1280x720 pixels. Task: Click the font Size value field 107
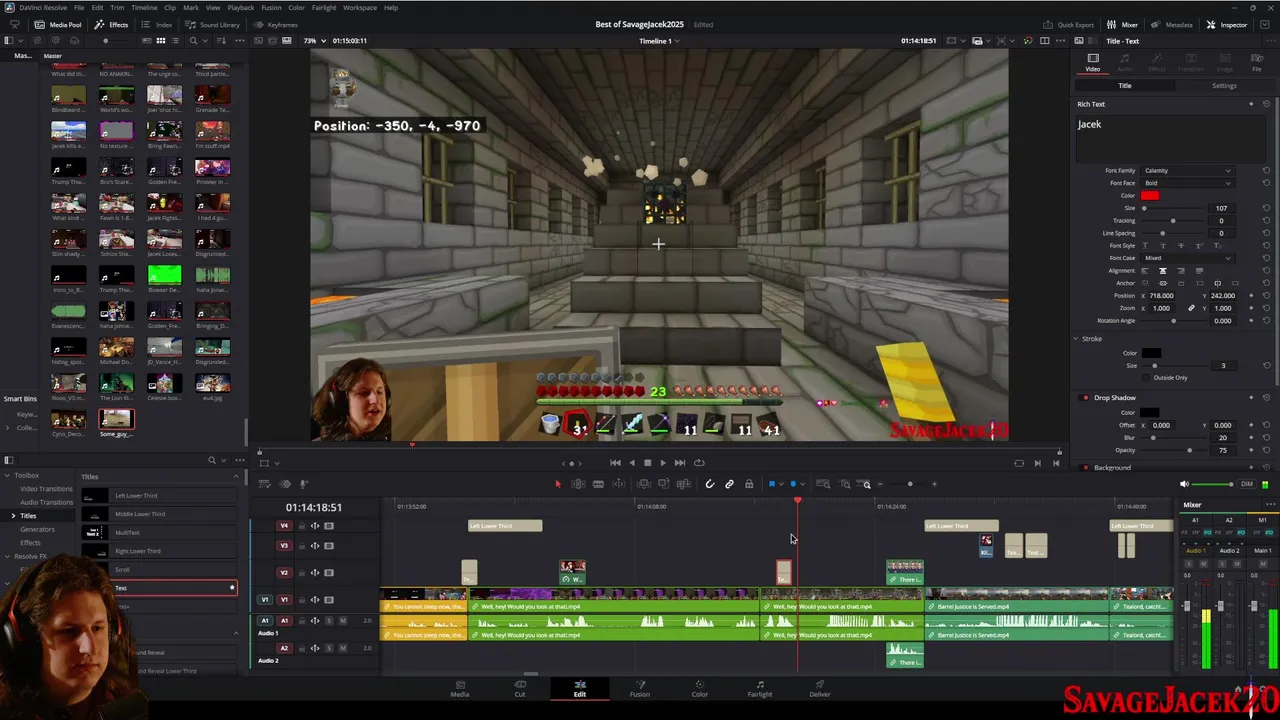tap(1221, 208)
